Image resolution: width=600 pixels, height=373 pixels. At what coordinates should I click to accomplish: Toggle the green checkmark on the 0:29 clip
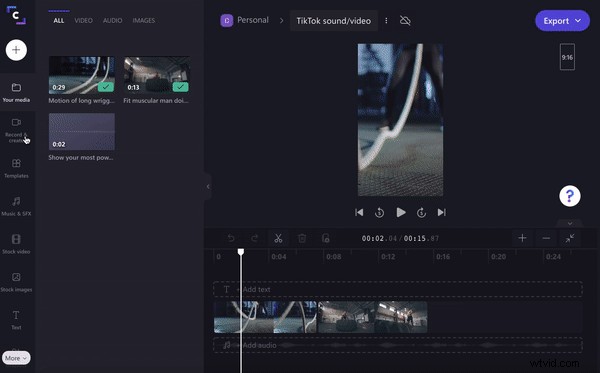(106, 87)
